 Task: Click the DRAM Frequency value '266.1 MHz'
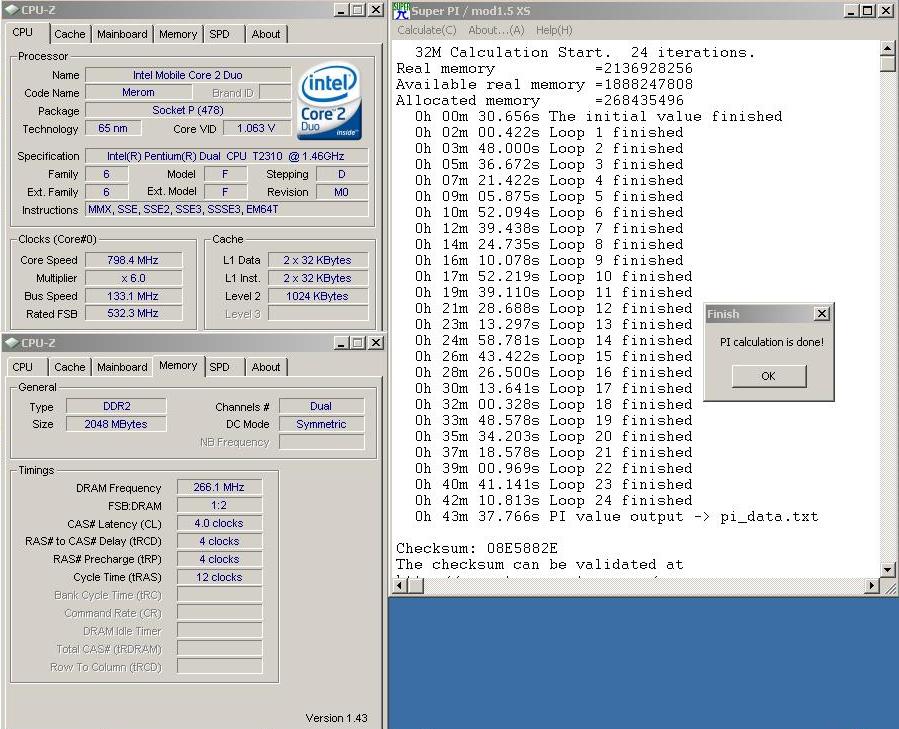coord(220,487)
